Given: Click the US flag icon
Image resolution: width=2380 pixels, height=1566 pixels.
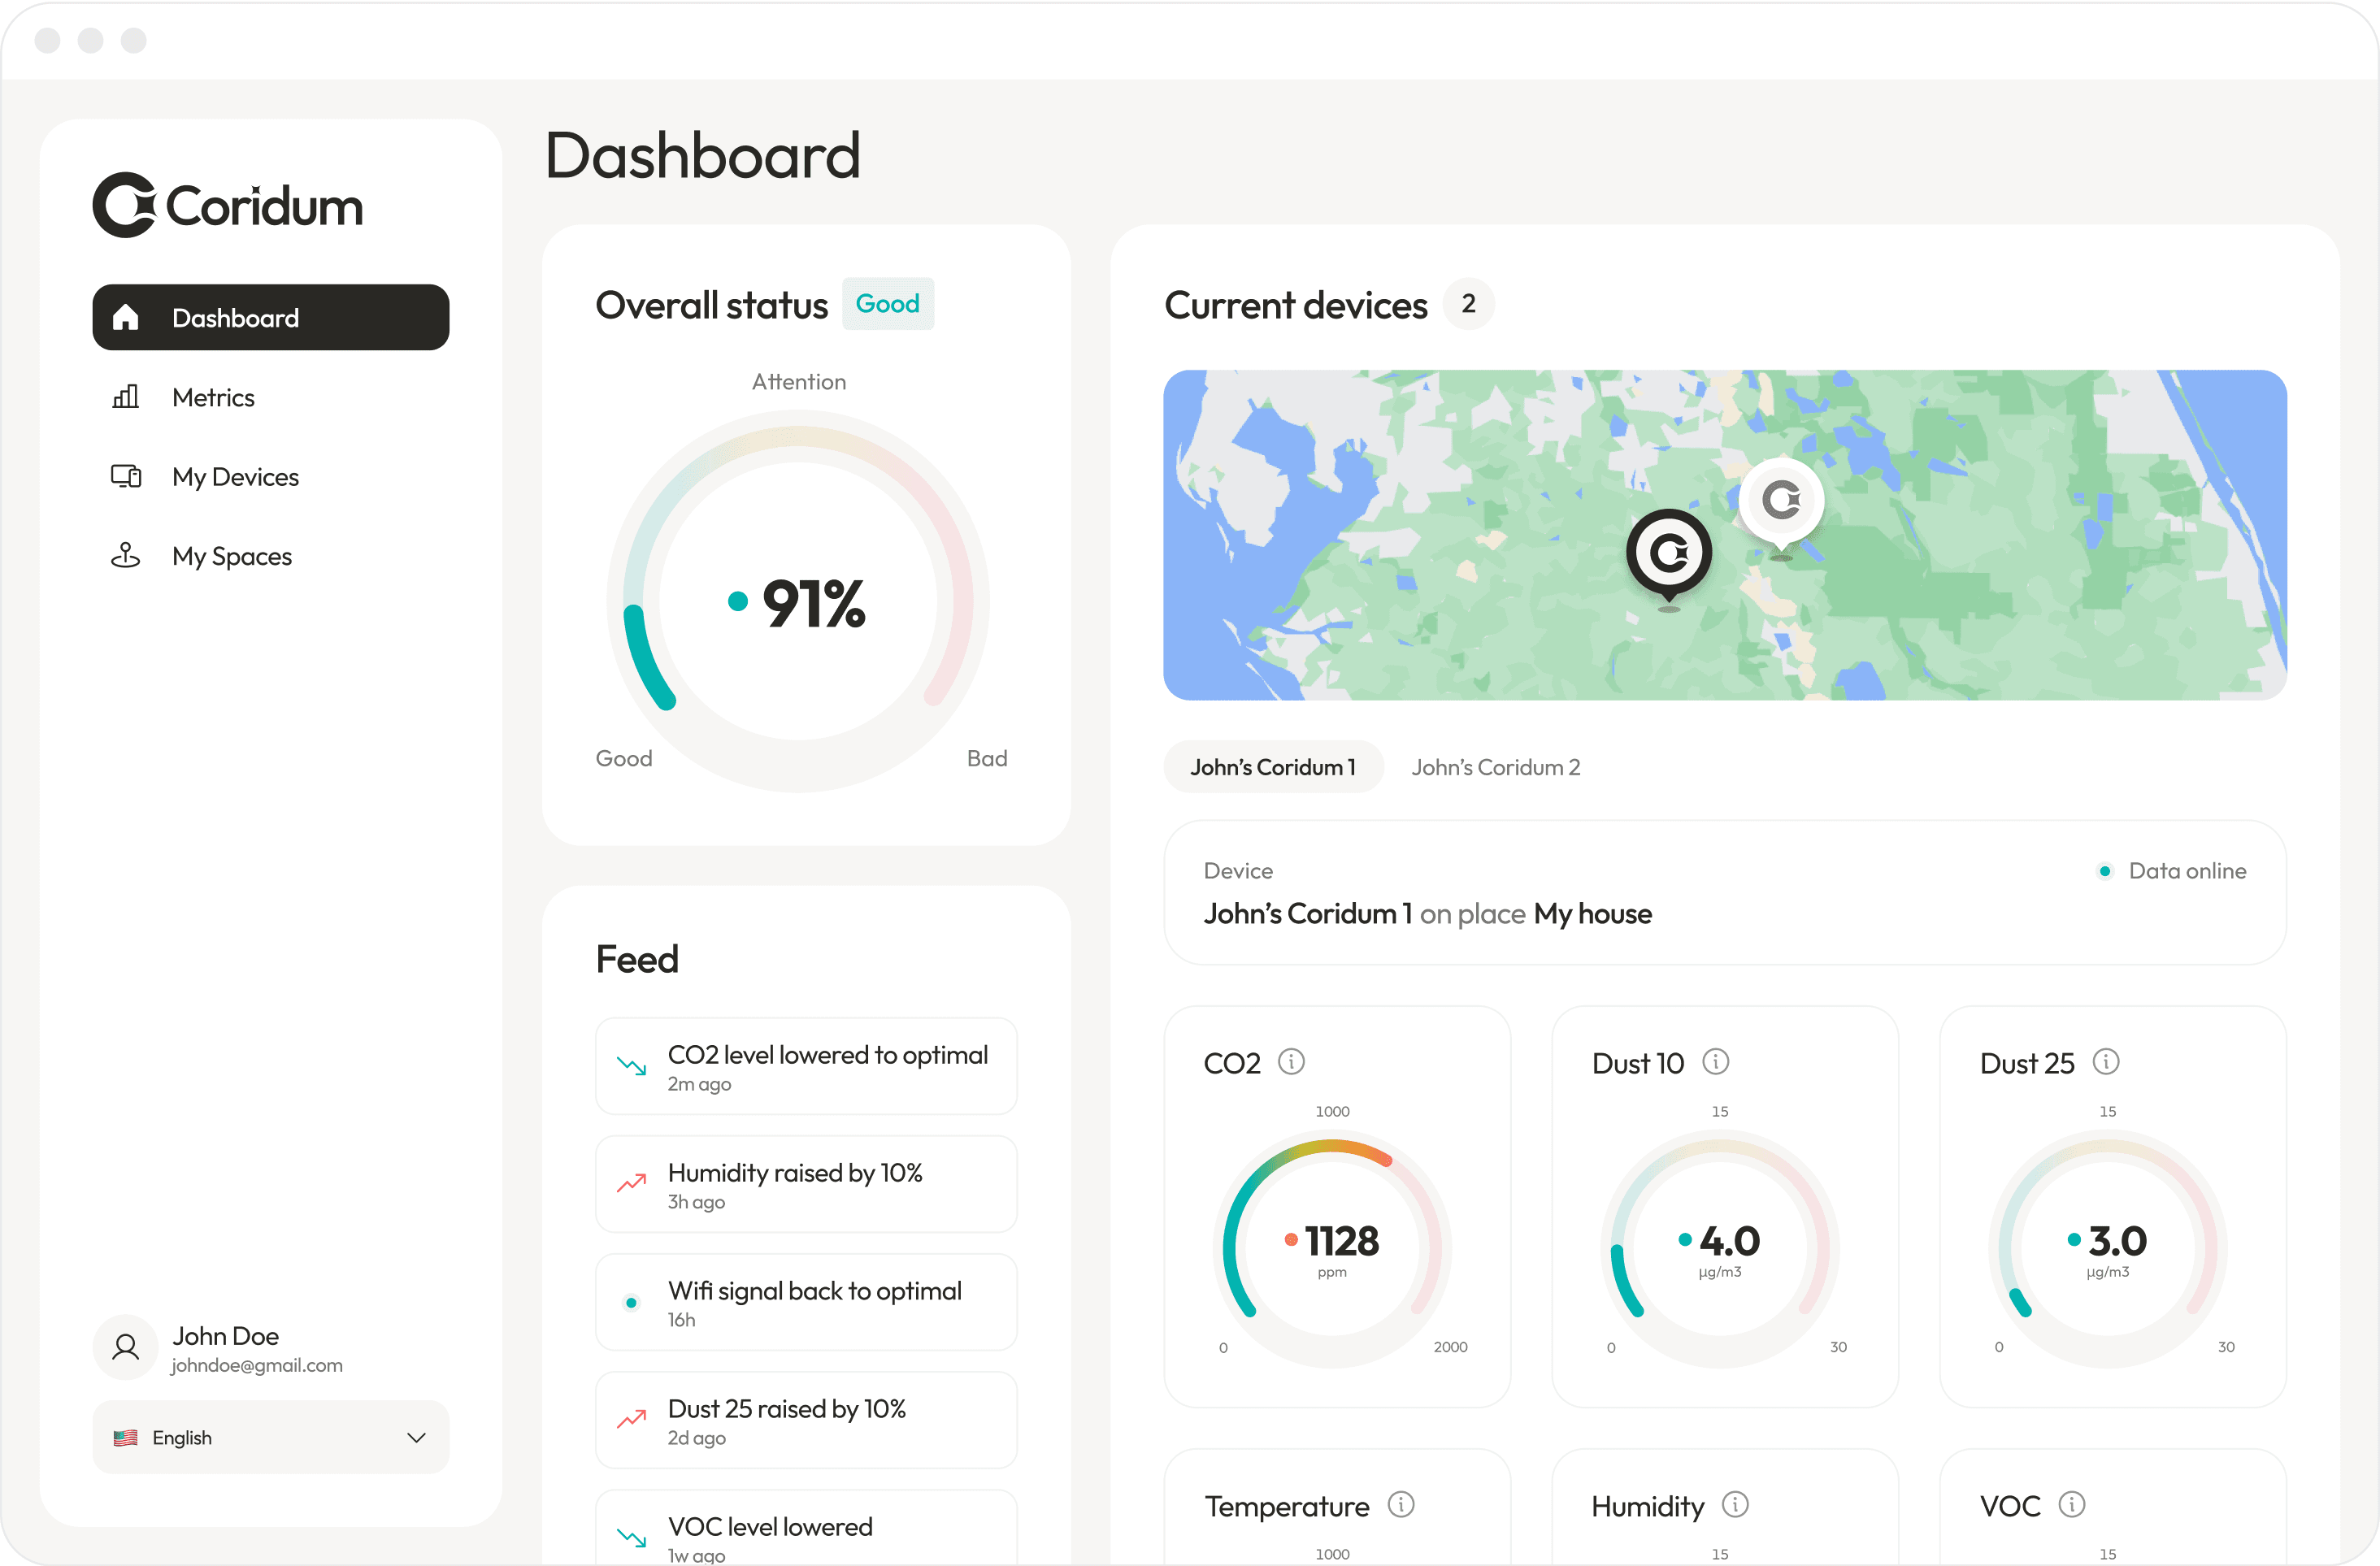Looking at the screenshot, I should pos(125,1437).
